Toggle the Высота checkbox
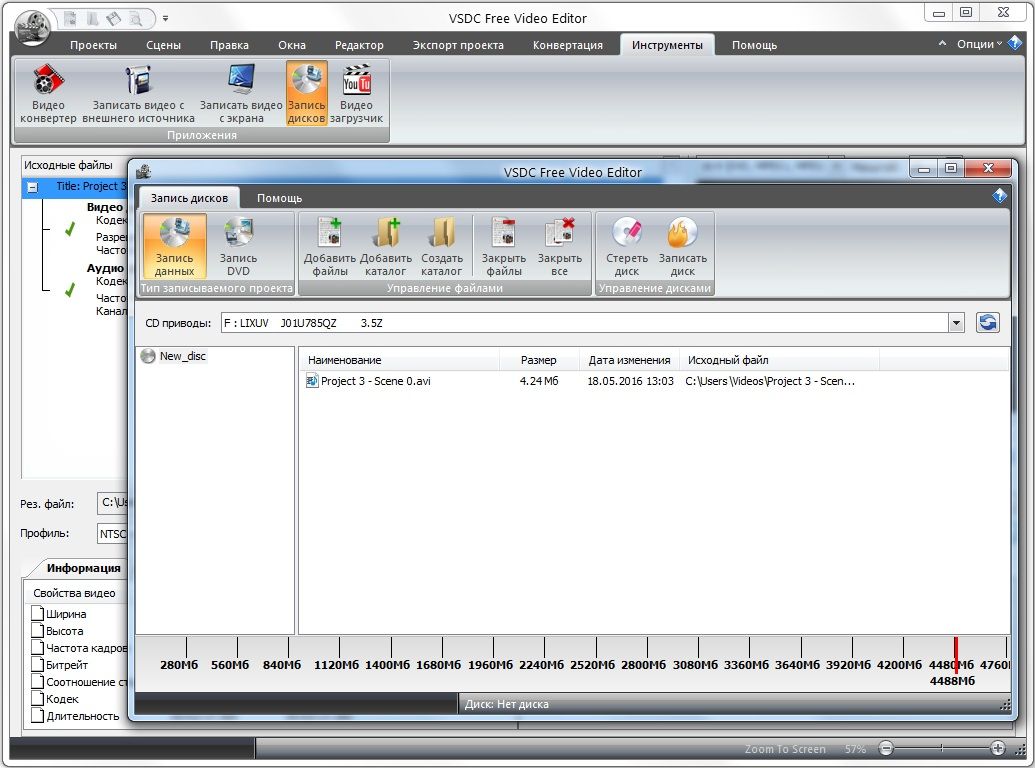Viewport: 1035px width, 768px height. [38, 631]
